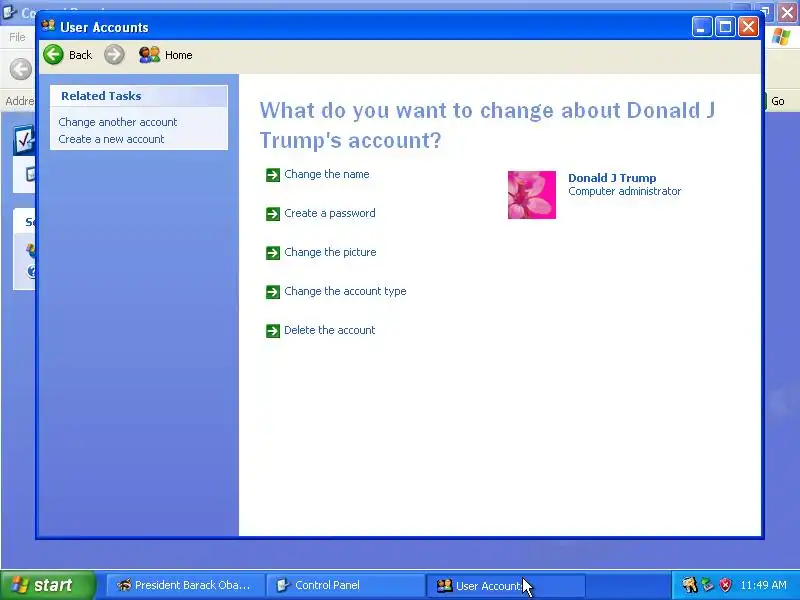Click the green arrow beside Change the account type
The width and height of the screenshot is (800, 600).
click(273, 292)
